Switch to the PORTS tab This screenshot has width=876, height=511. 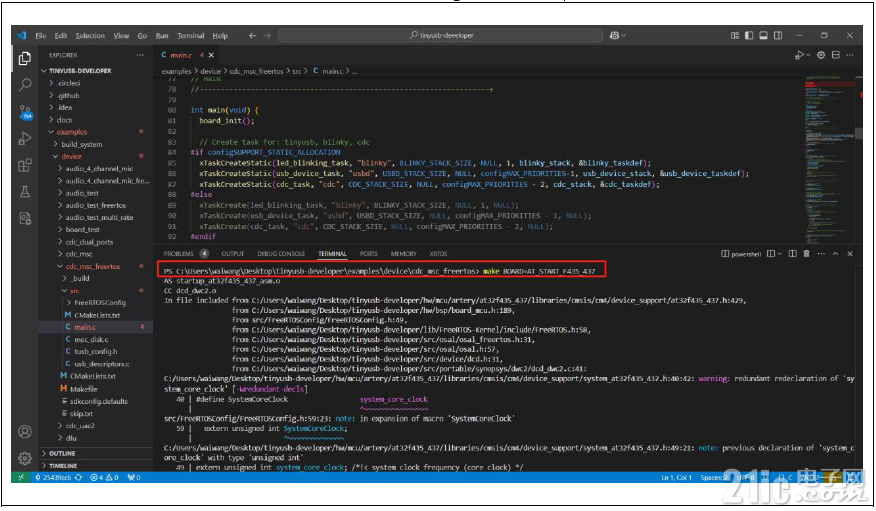coord(369,254)
